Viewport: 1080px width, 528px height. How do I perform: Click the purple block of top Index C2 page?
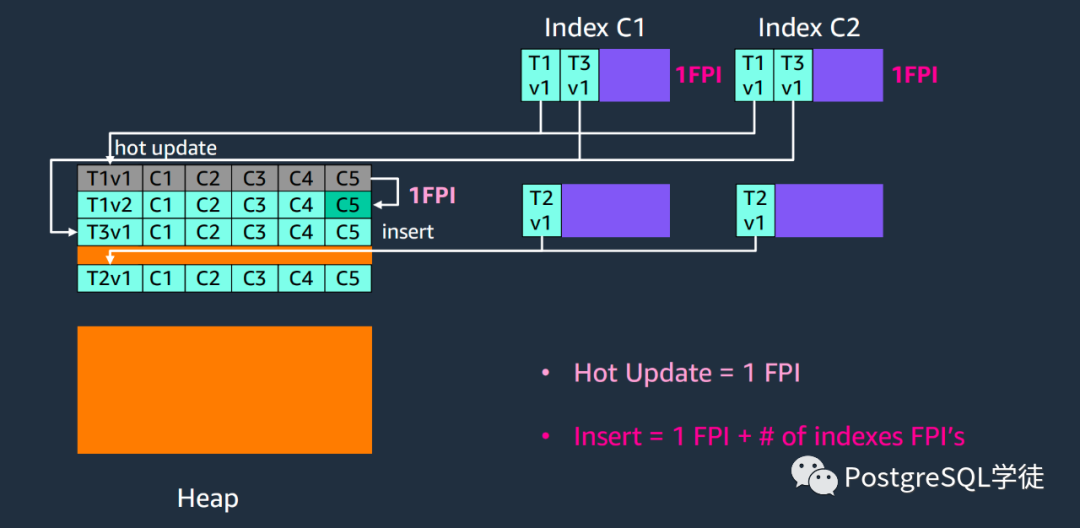(849, 76)
